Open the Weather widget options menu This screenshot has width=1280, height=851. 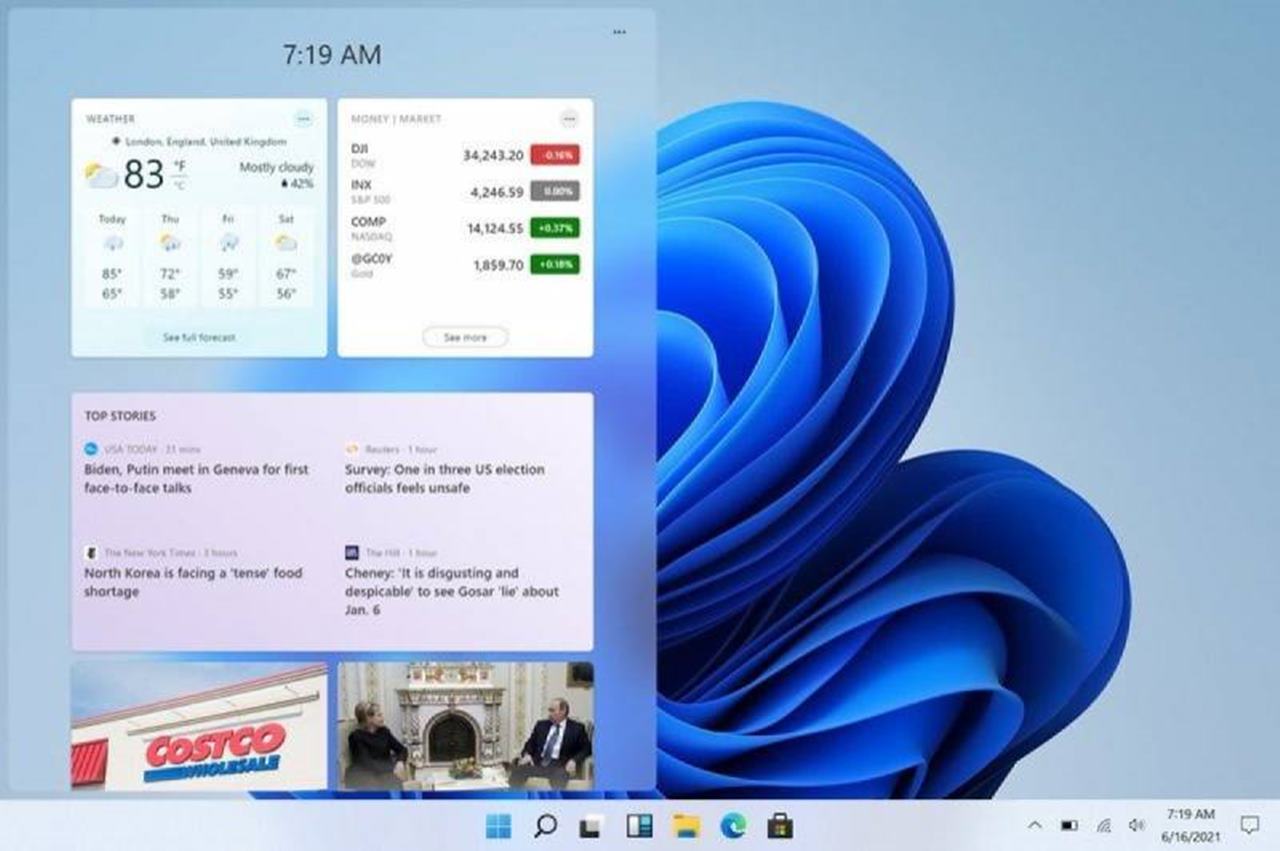click(303, 118)
